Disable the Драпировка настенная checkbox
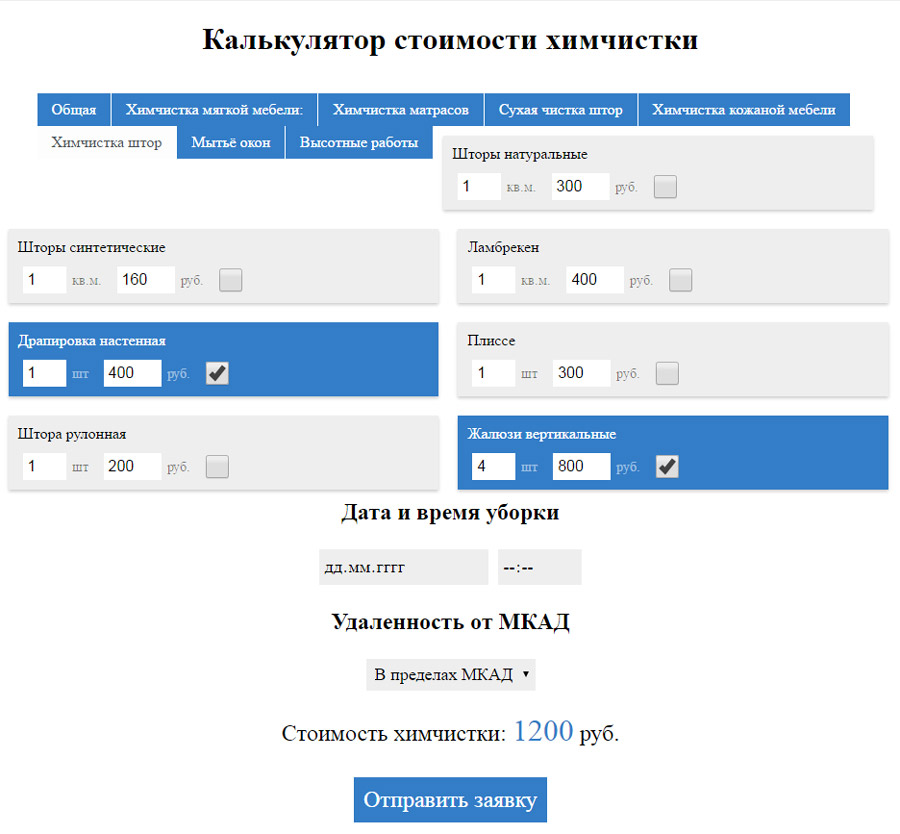This screenshot has width=900, height=834. [x=217, y=373]
